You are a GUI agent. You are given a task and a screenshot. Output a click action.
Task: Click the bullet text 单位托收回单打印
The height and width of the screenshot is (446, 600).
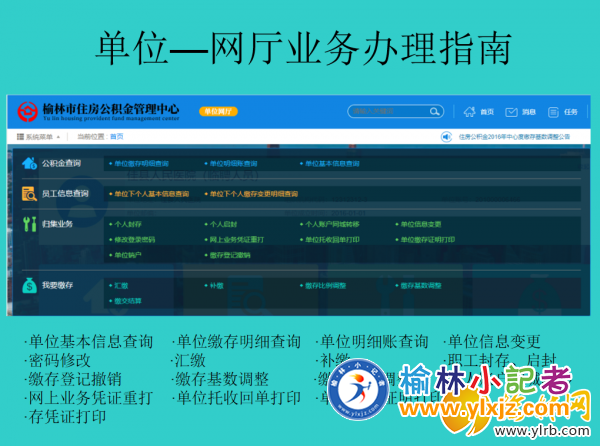239,398
